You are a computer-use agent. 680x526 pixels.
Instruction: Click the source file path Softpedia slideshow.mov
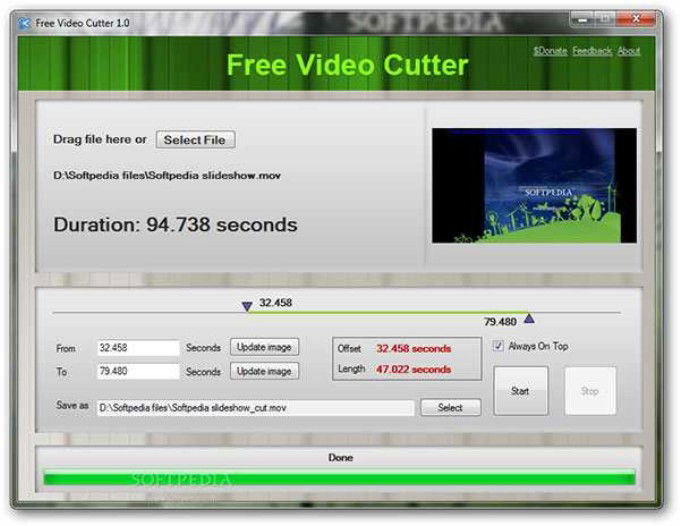167,176
